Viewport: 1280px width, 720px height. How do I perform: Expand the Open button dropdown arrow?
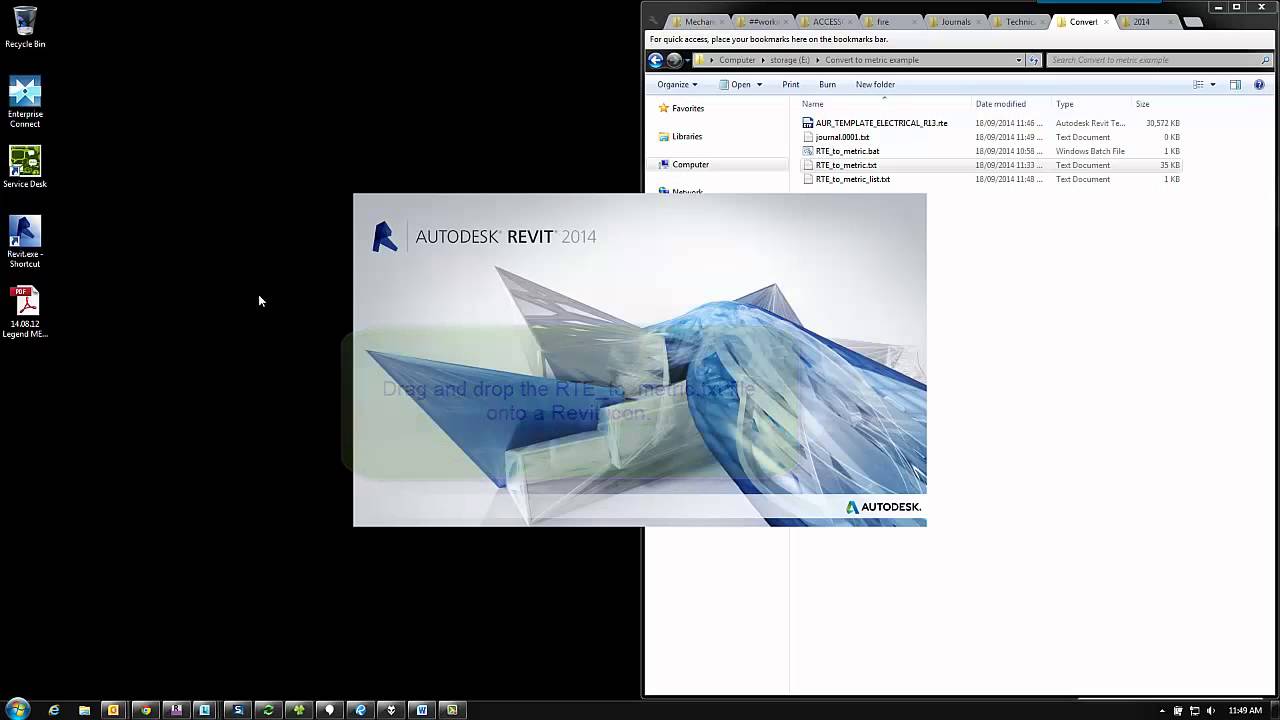[x=760, y=85]
